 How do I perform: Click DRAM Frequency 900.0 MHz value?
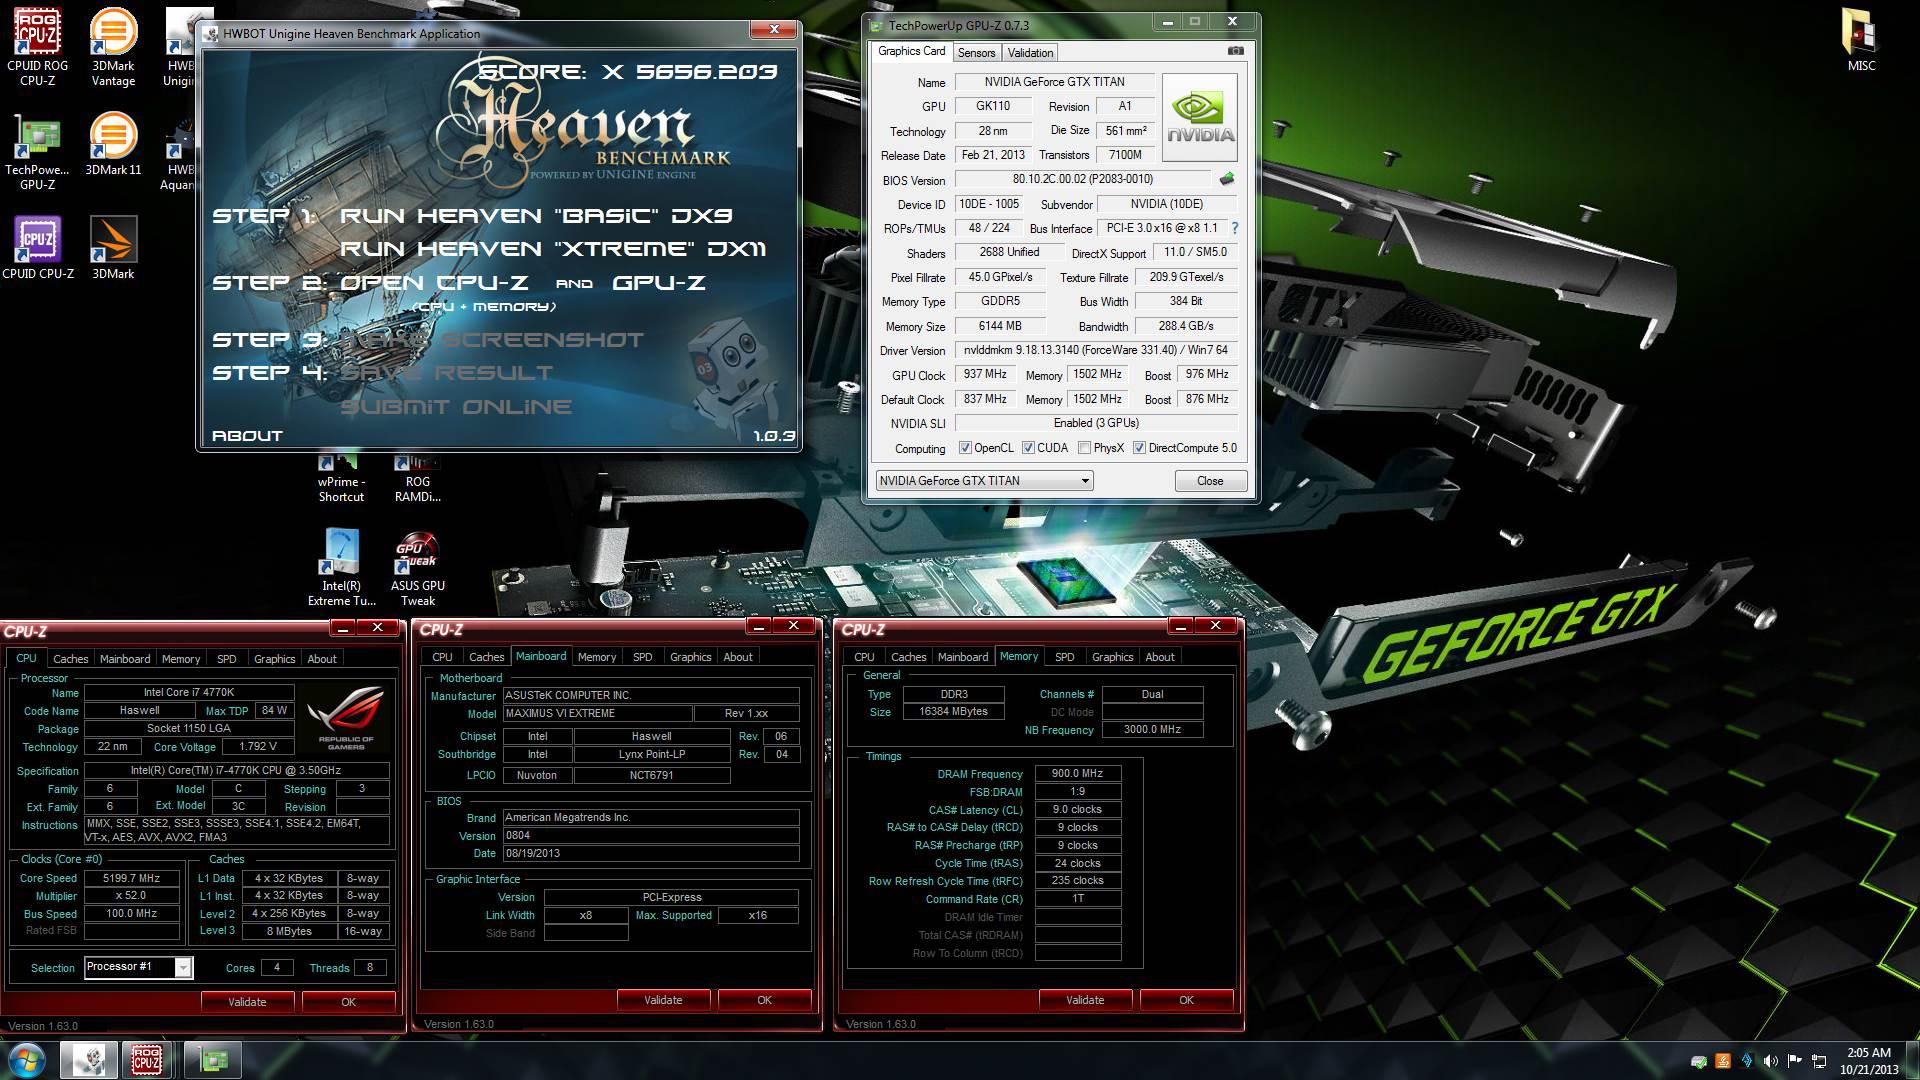click(1078, 773)
